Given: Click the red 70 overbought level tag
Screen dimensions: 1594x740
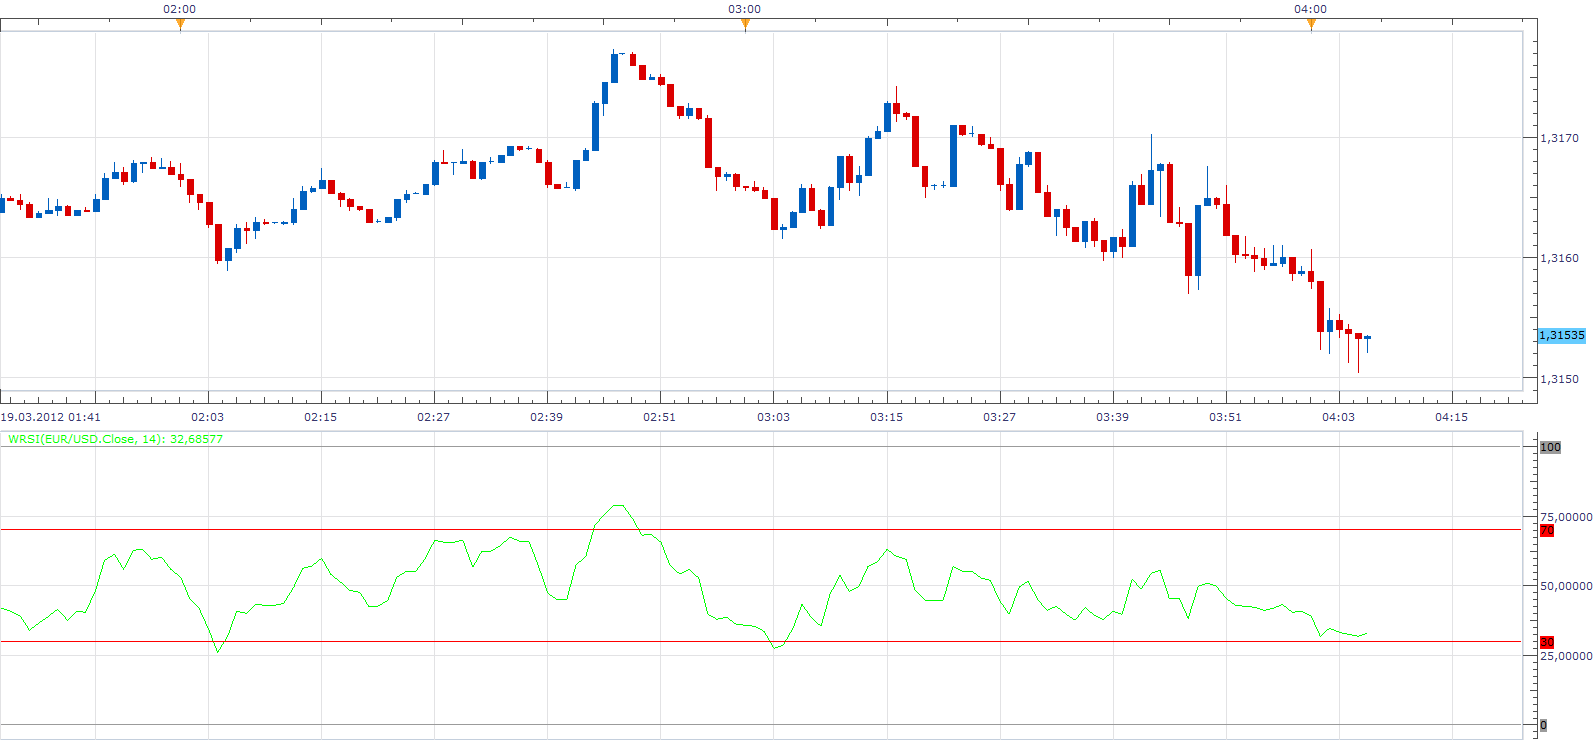Looking at the screenshot, I should pyautogui.click(x=1547, y=531).
